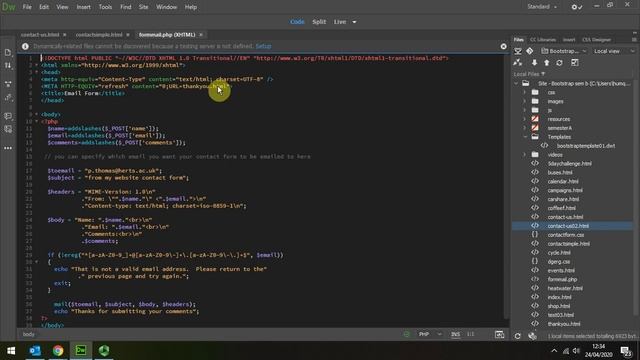Click Dreamweaver icon in Windows taskbar
Screen dimensions: 640x360
tap(81, 351)
